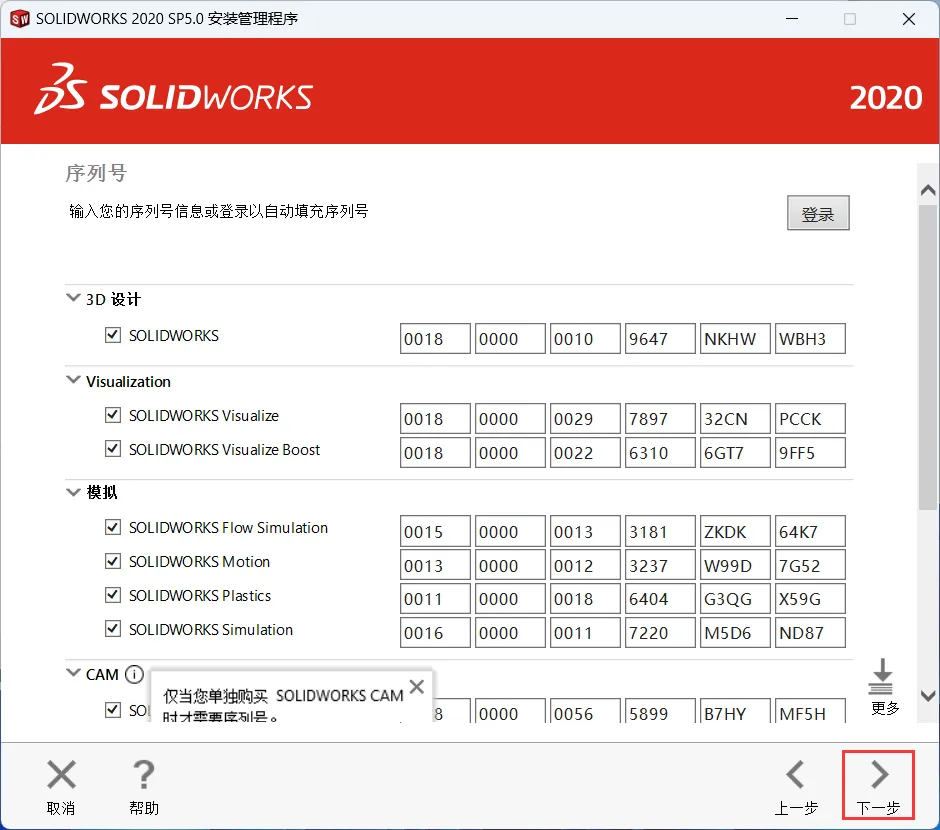
Task: Click Flow Simulation field containing 0015
Action: coord(435,531)
